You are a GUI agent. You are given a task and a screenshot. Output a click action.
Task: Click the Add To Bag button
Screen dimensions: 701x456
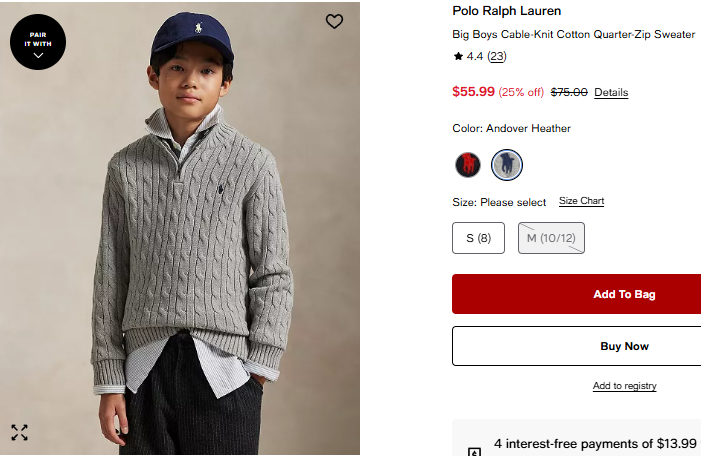576,294
